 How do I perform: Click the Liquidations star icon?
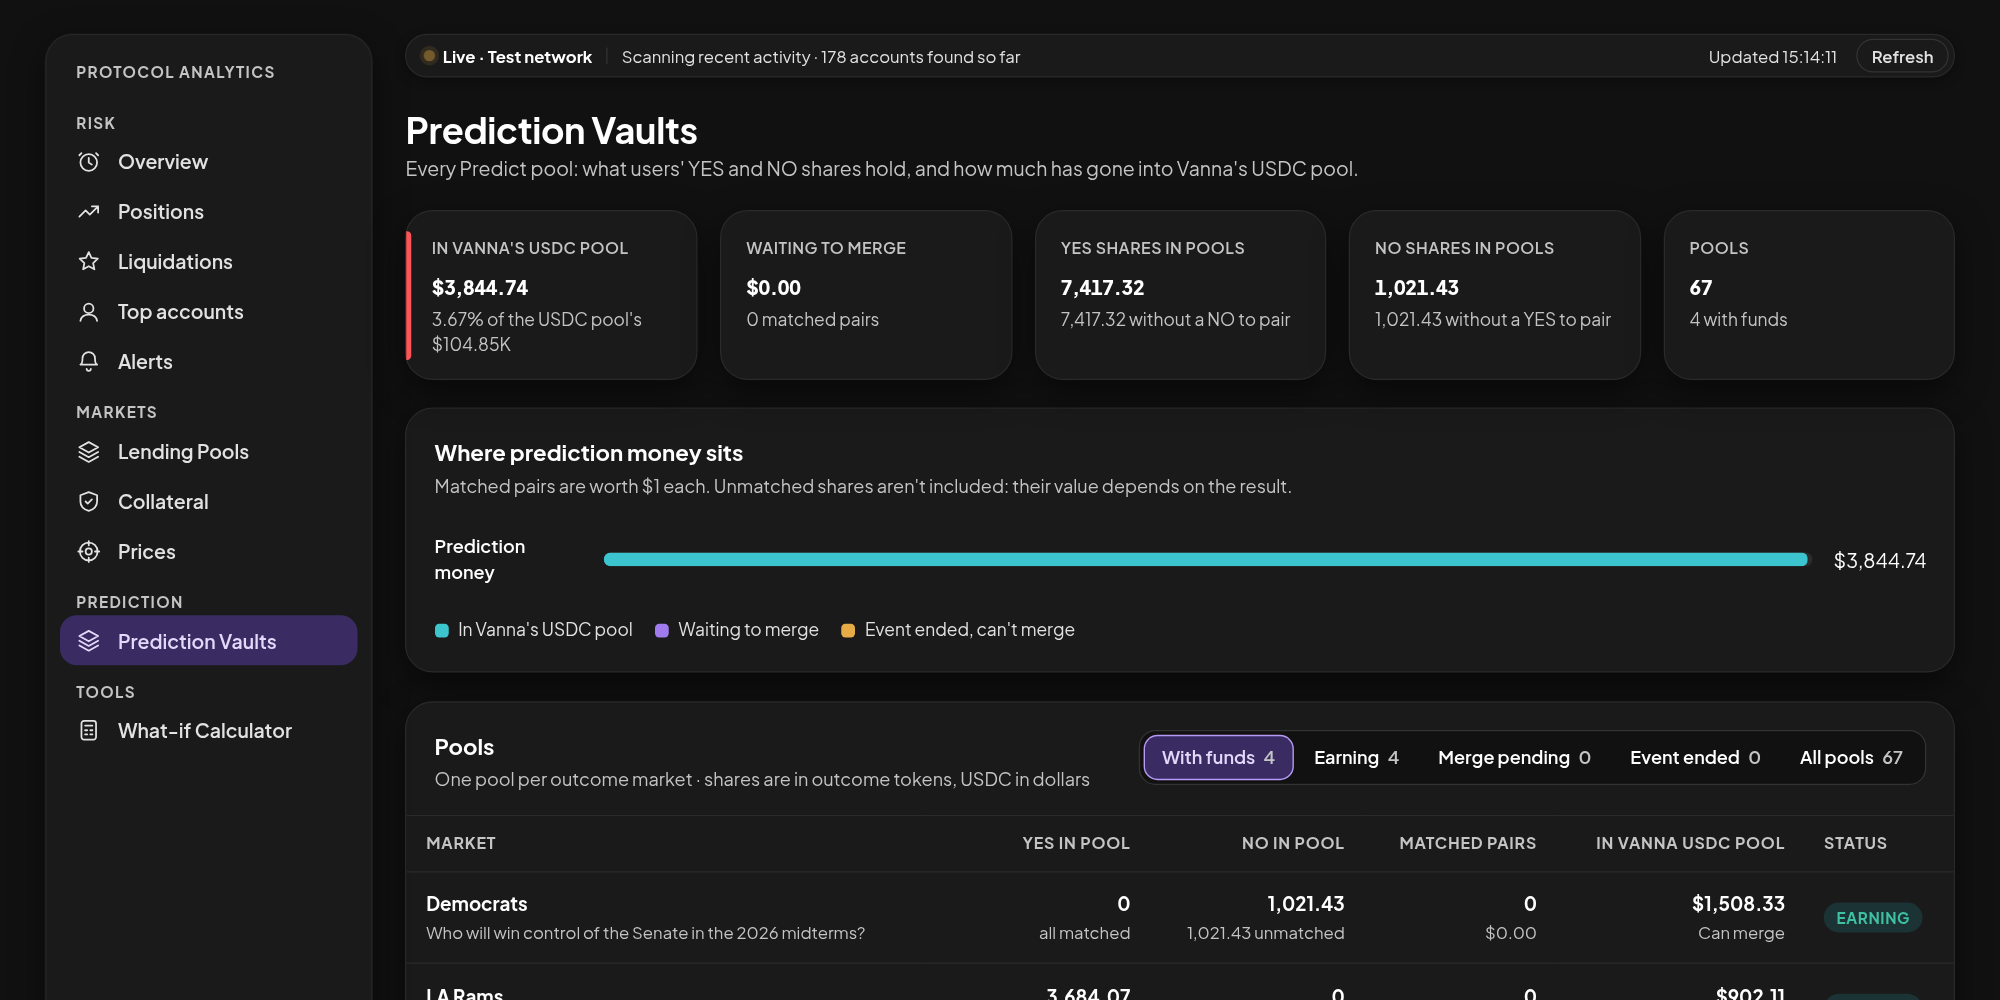click(89, 262)
